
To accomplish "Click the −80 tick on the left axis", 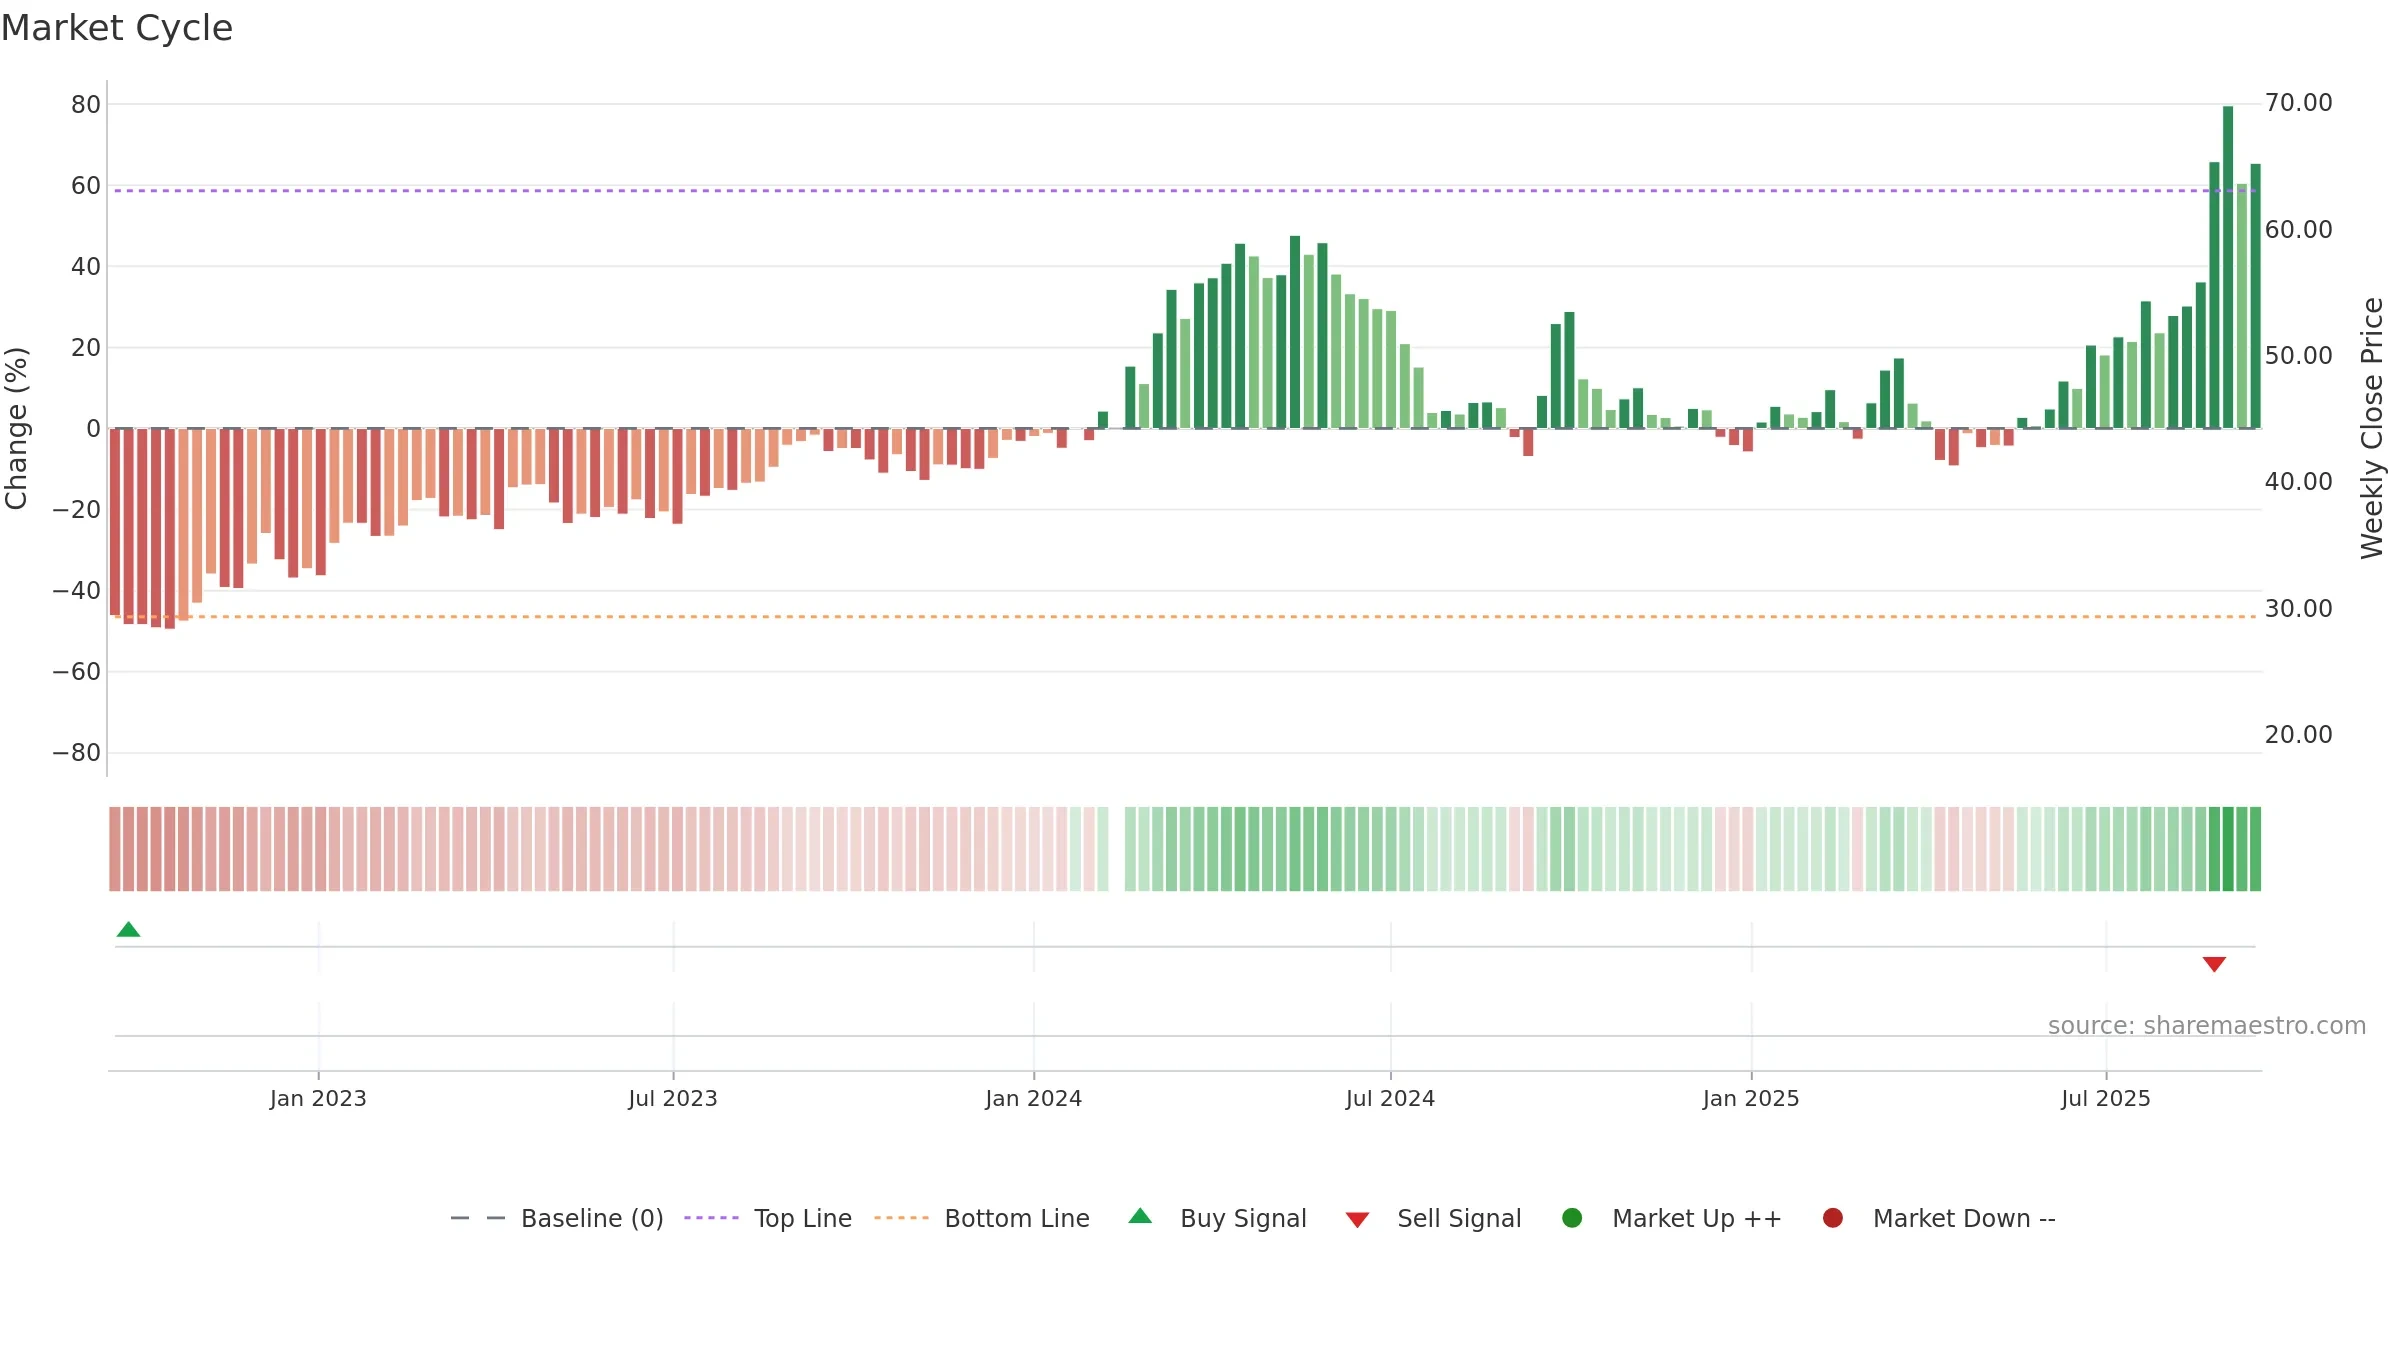I will point(77,752).
